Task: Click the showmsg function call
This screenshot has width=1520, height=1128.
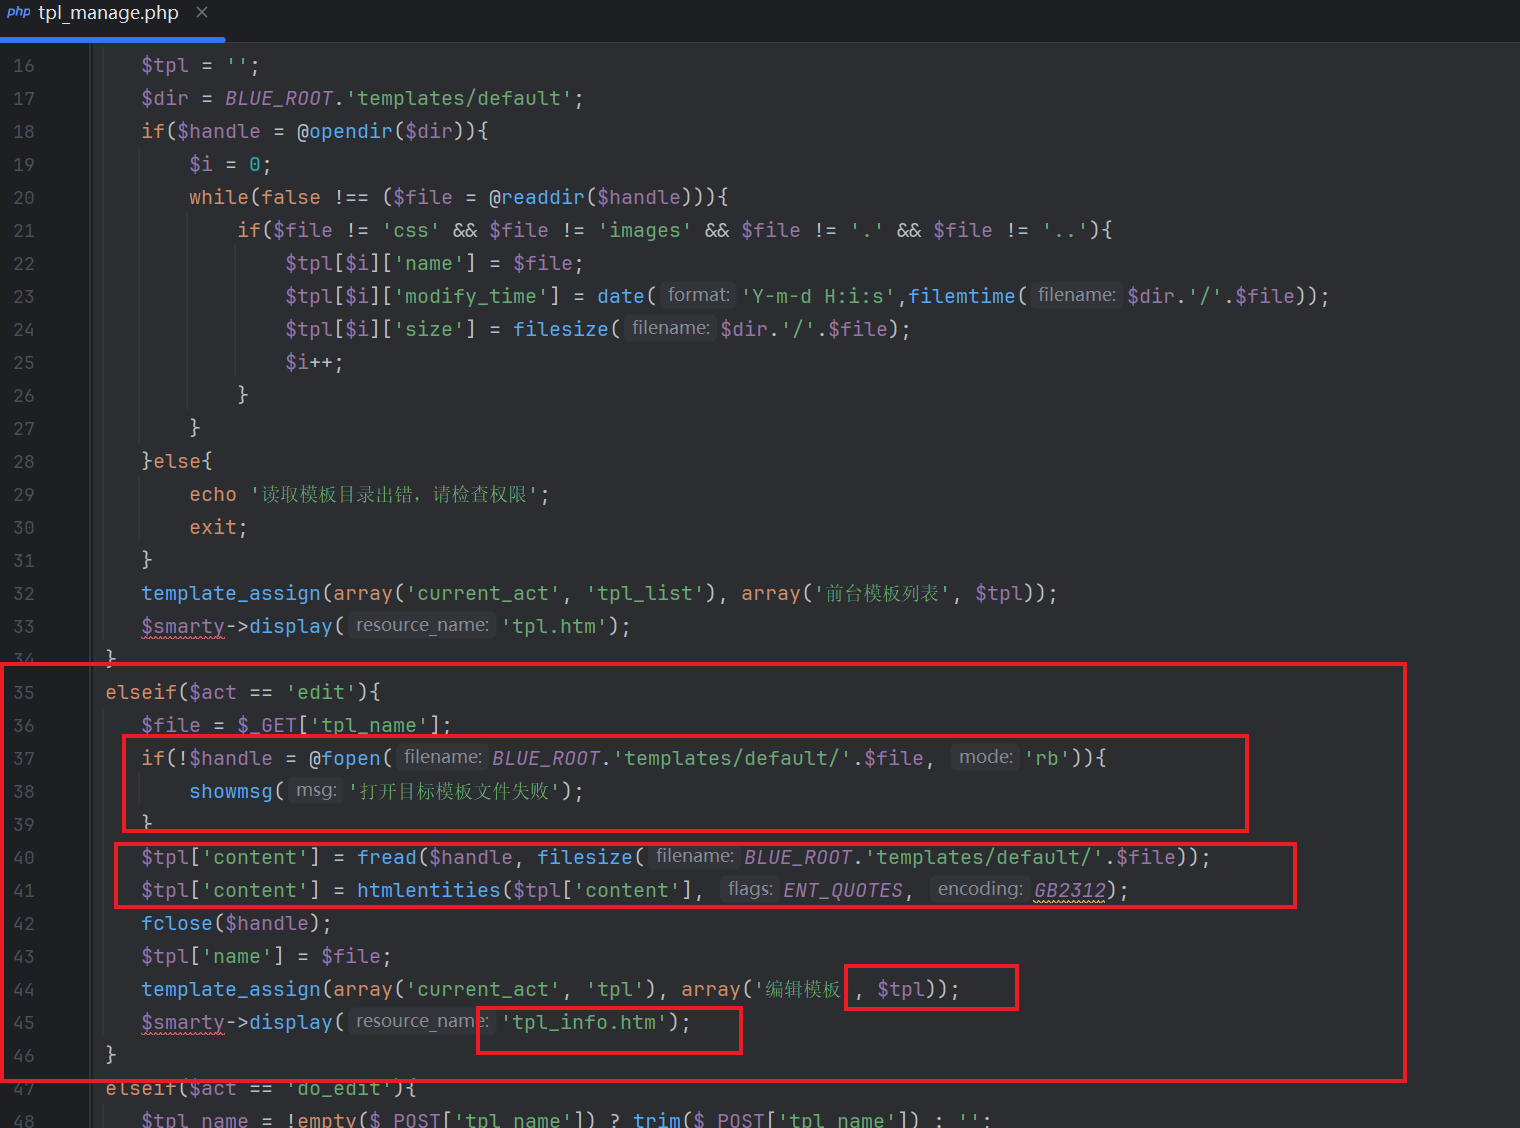Action: tap(231, 791)
